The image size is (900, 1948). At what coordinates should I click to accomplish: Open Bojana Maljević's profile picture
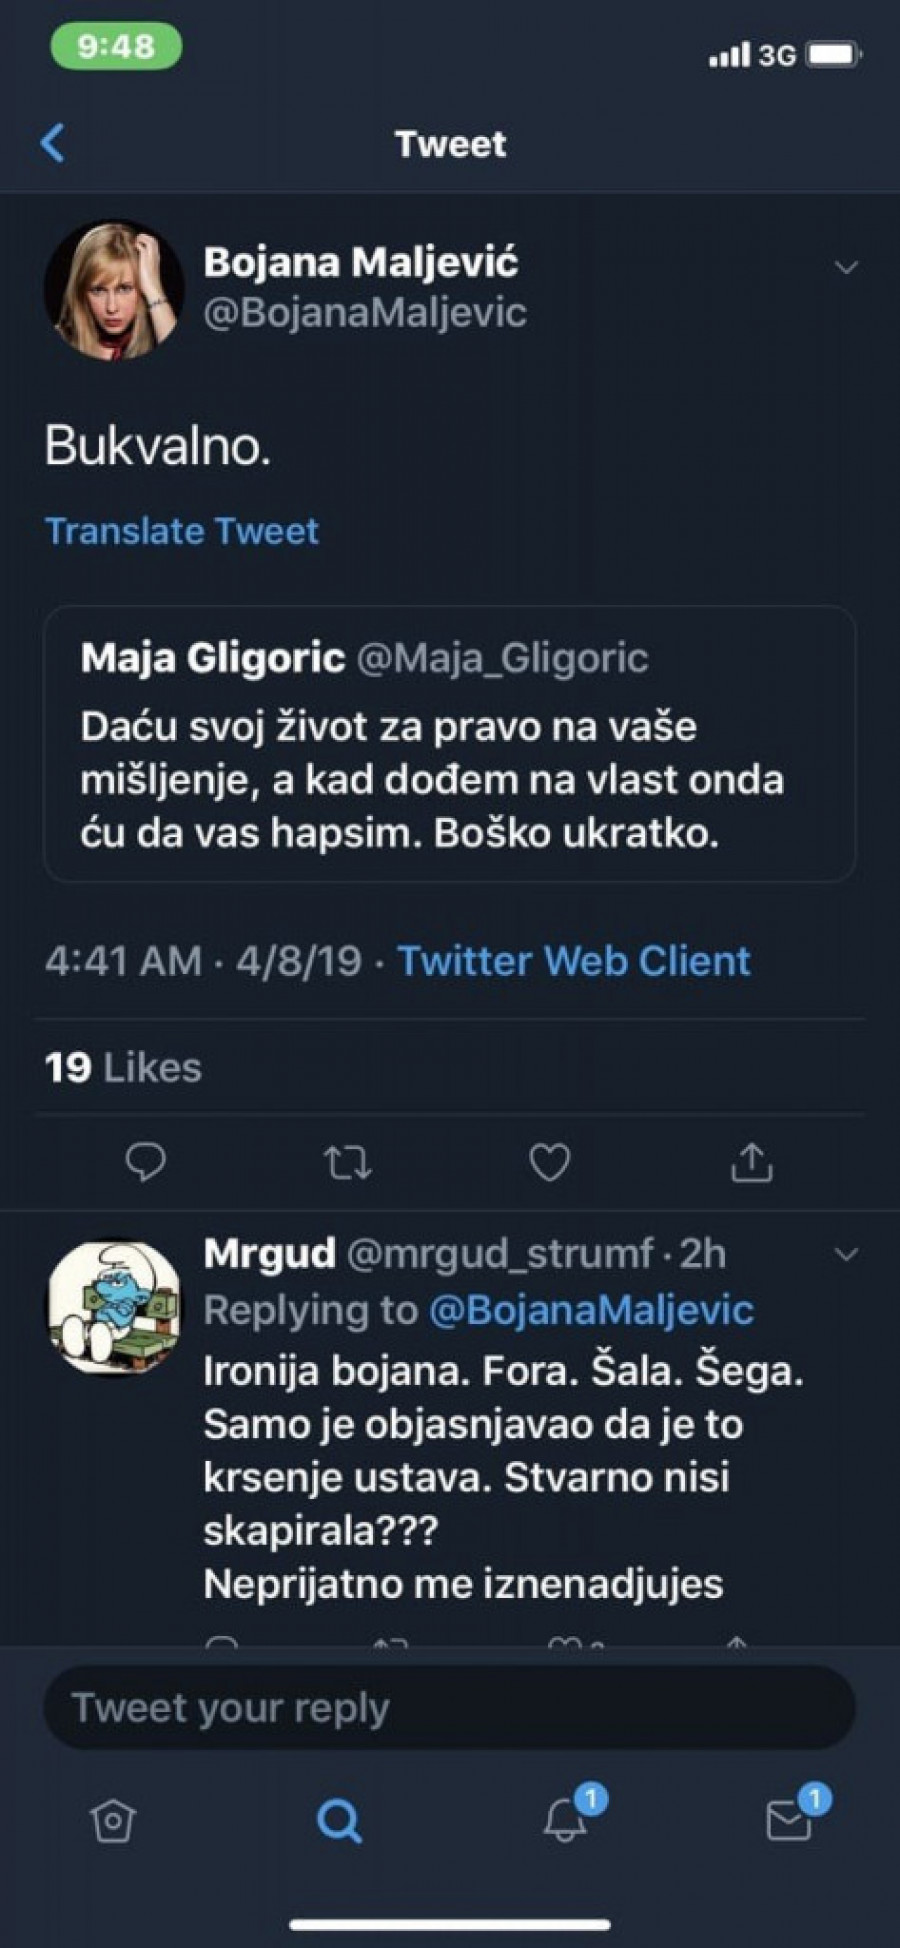pyautogui.click(x=114, y=290)
